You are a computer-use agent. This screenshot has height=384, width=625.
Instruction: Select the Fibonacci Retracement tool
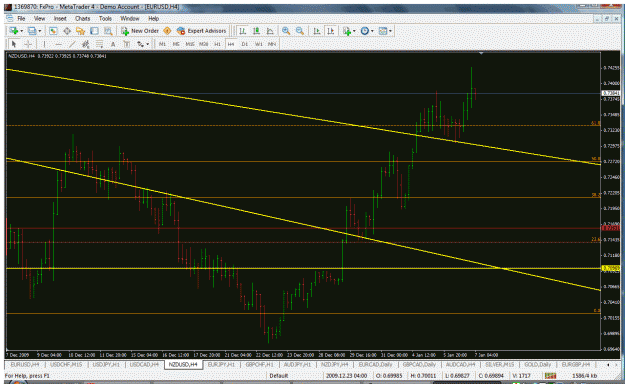[x=99, y=44]
